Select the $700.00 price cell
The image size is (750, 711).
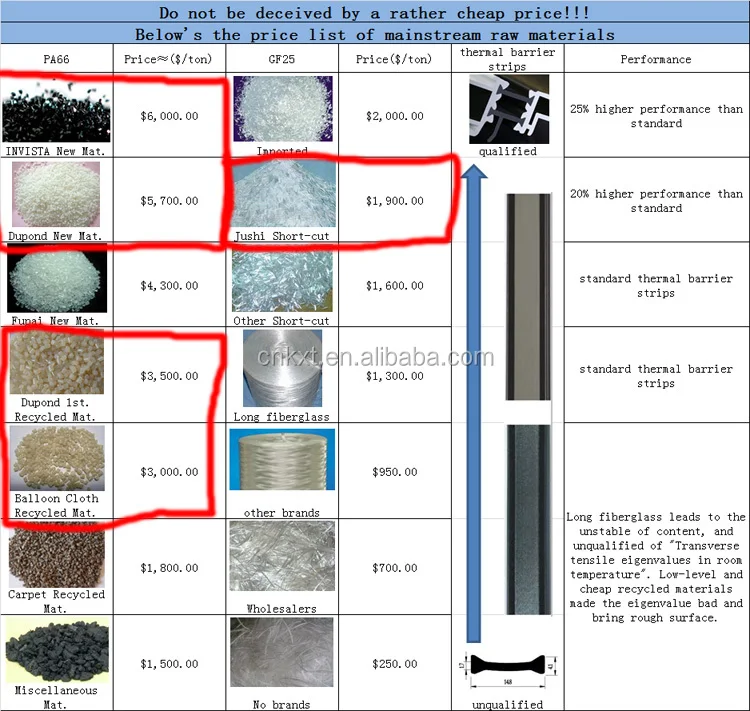click(x=395, y=568)
